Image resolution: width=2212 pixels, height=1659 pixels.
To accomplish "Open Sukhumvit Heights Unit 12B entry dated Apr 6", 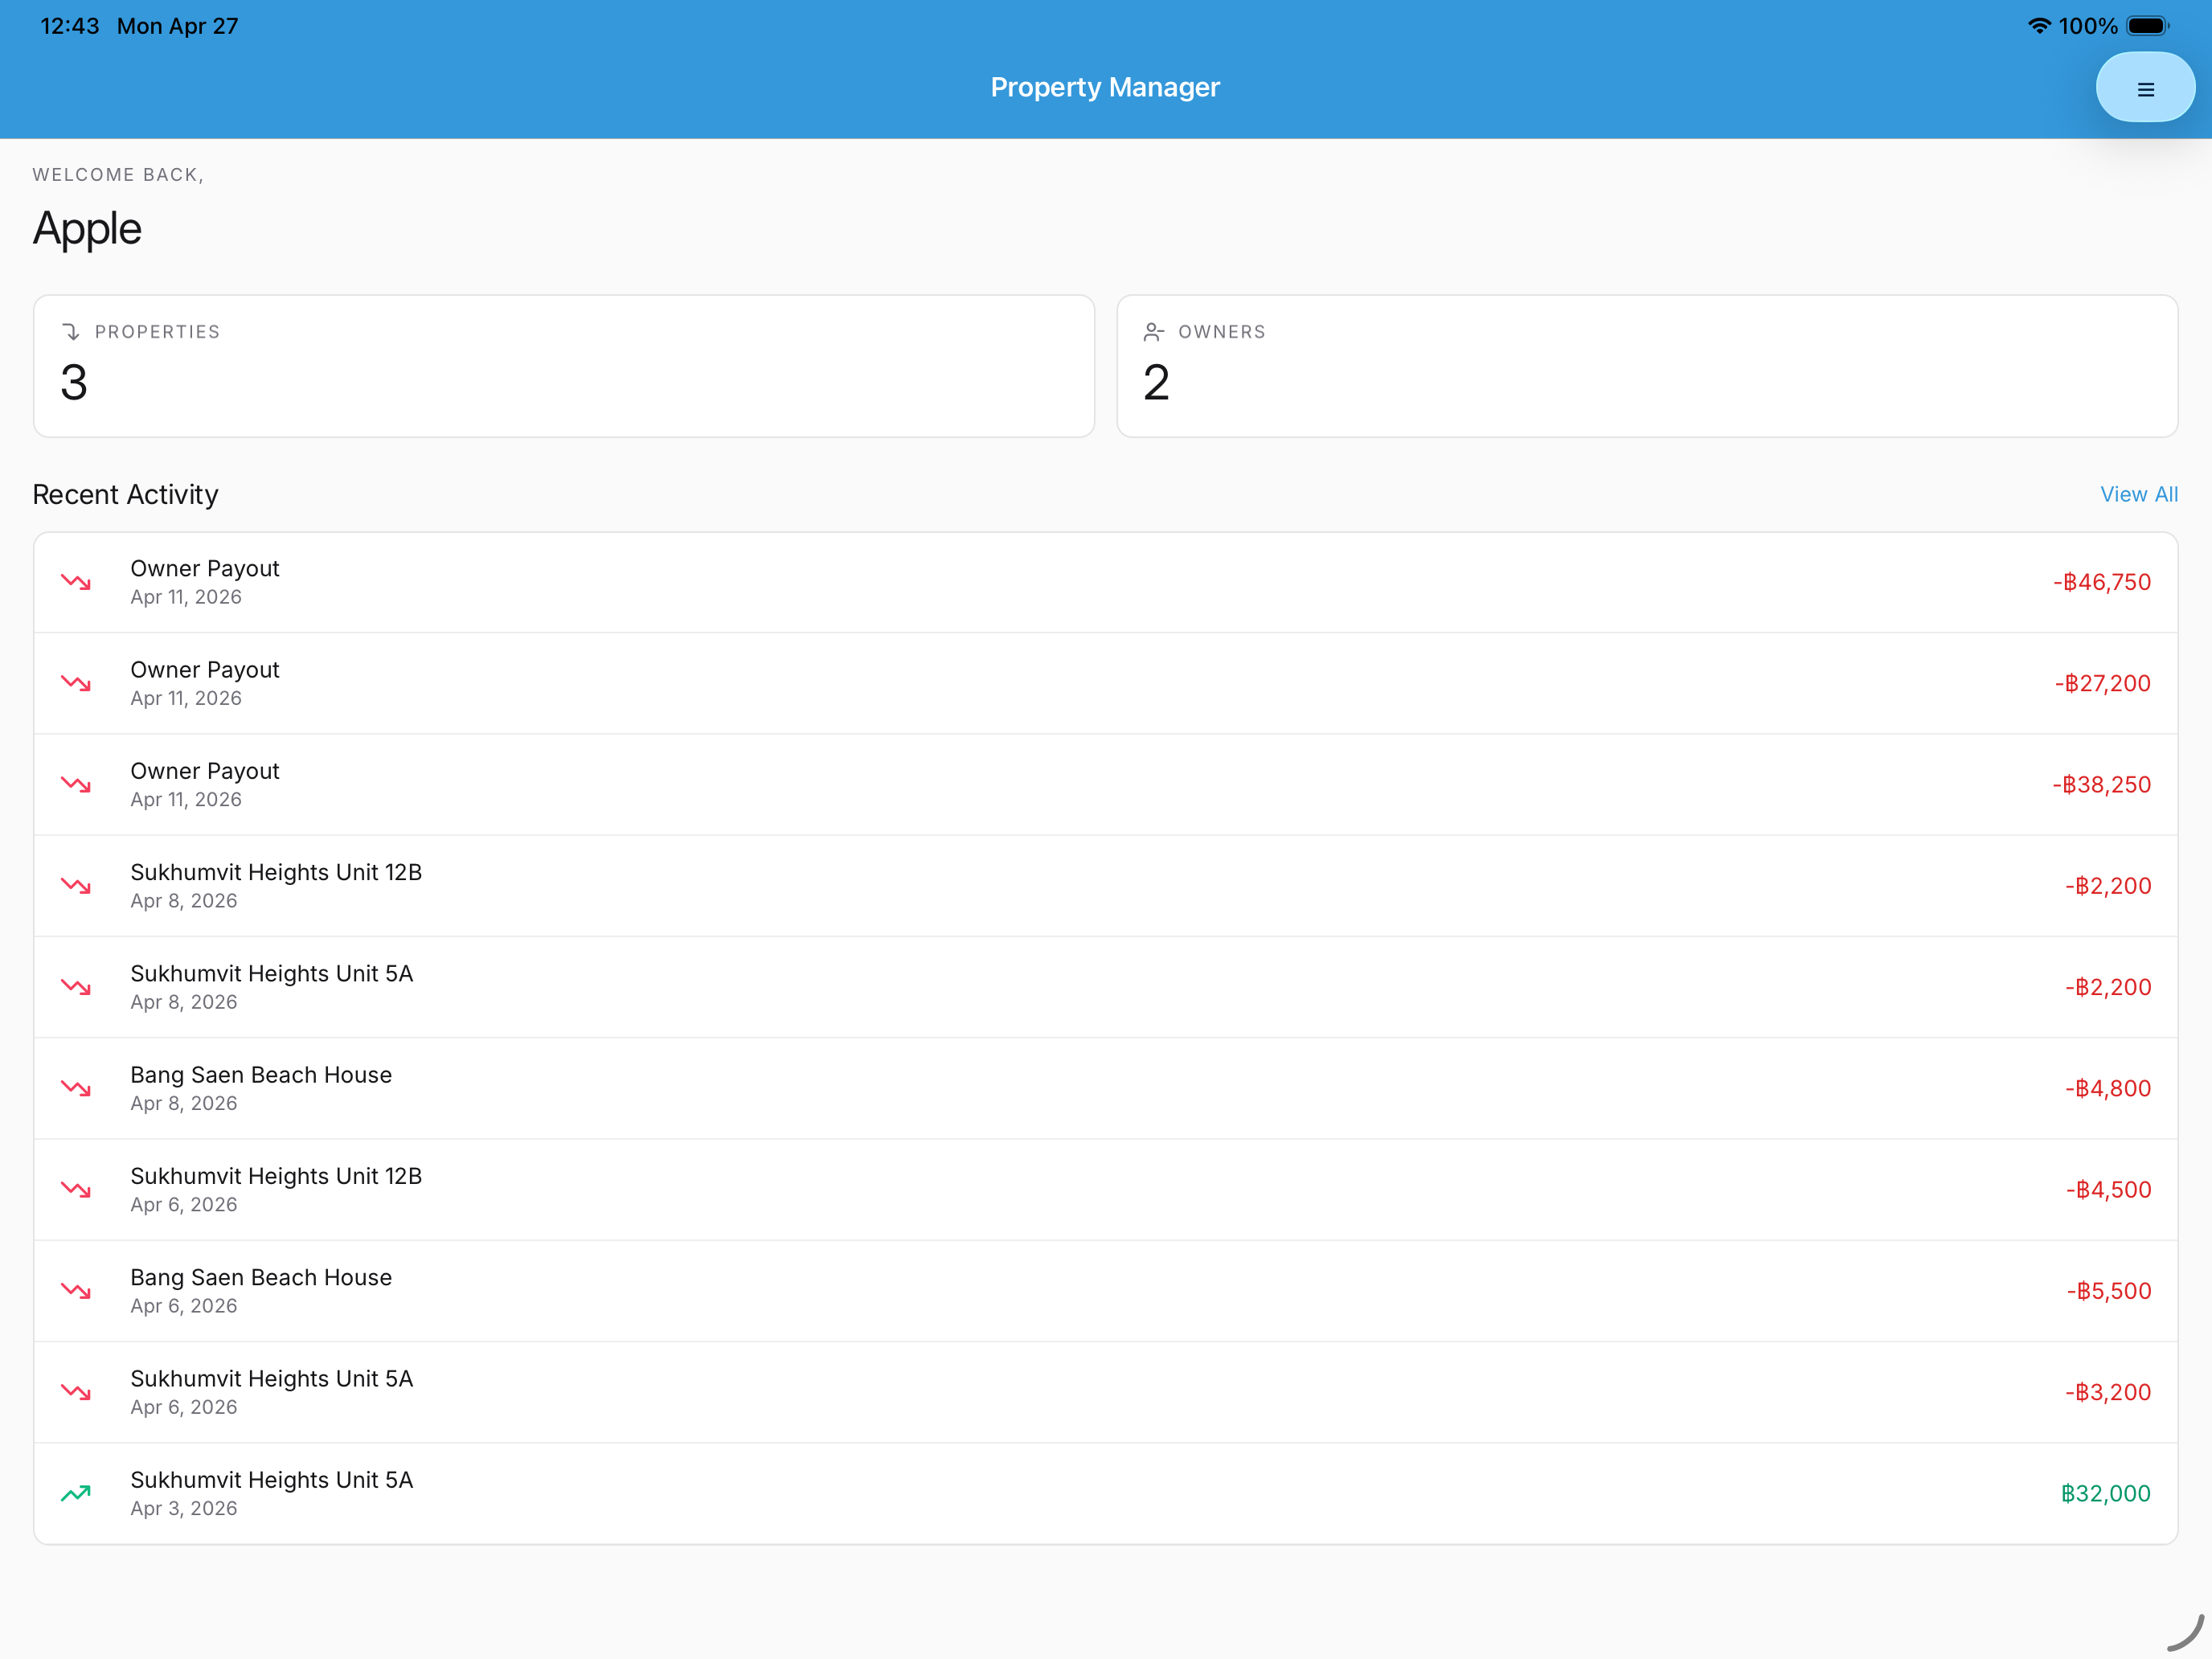I will [x=1106, y=1189].
